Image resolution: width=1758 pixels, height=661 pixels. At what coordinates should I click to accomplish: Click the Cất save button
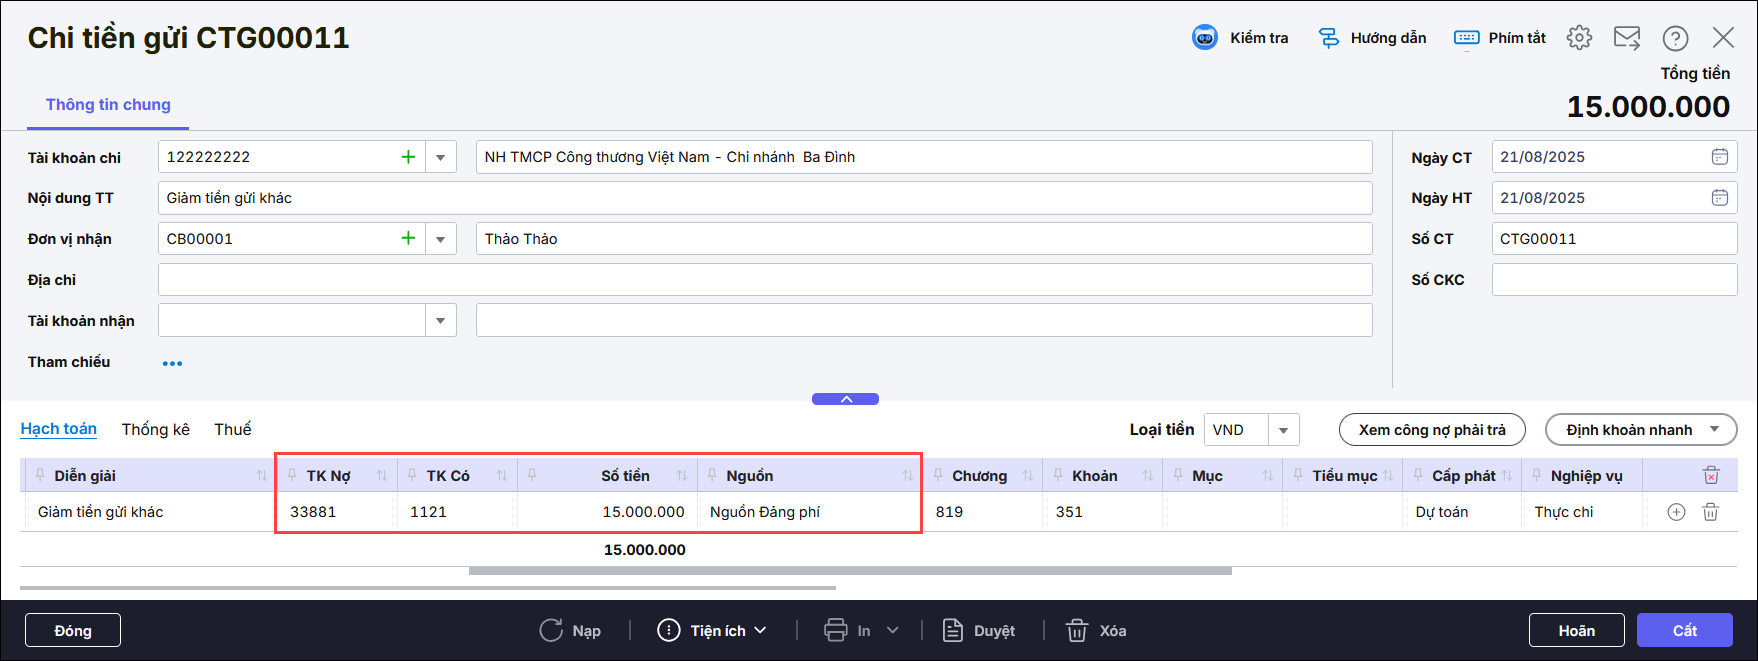(1684, 631)
